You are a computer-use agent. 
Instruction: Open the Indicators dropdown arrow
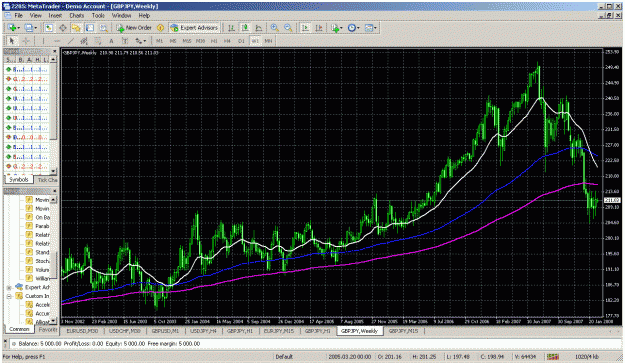coord(341,28)
